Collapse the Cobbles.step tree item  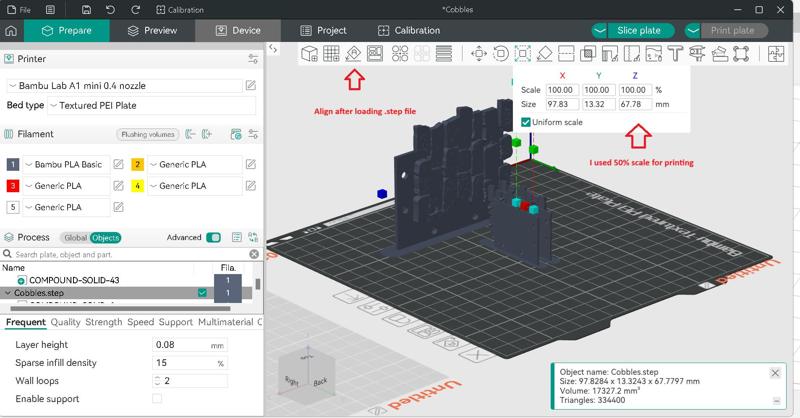pos(9,293)
